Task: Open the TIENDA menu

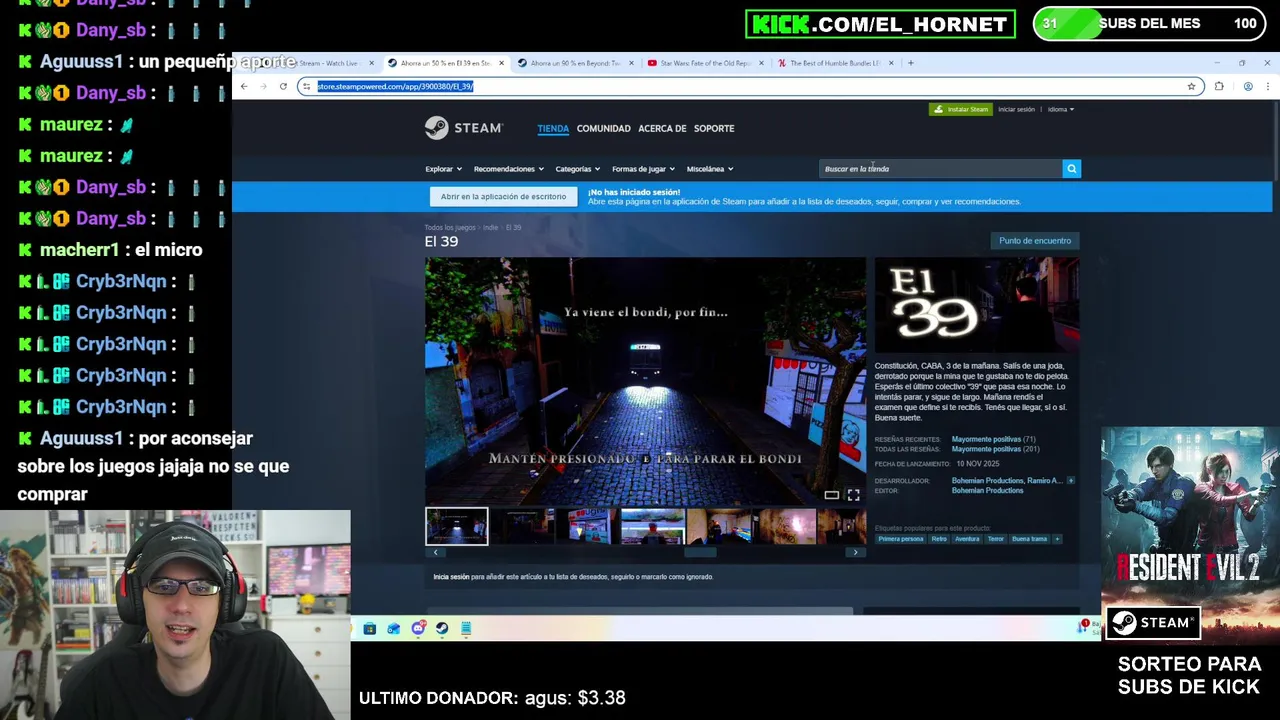Action: [x=553, y=128]
